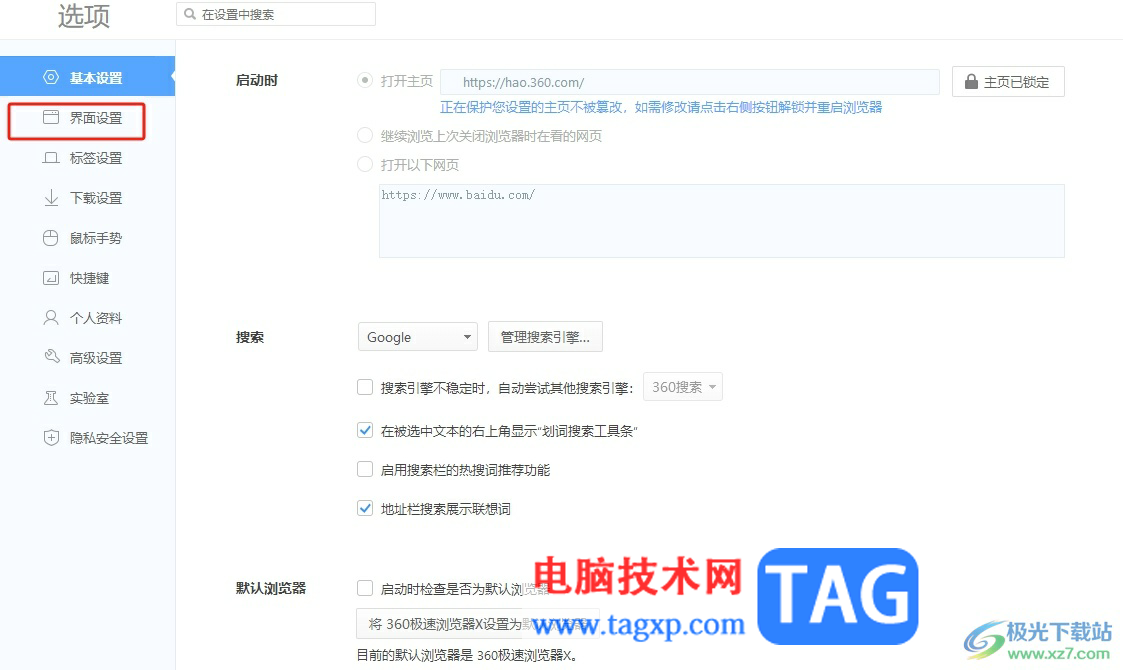
Task: Go to 下载设置 section
Action: point(87,198)
